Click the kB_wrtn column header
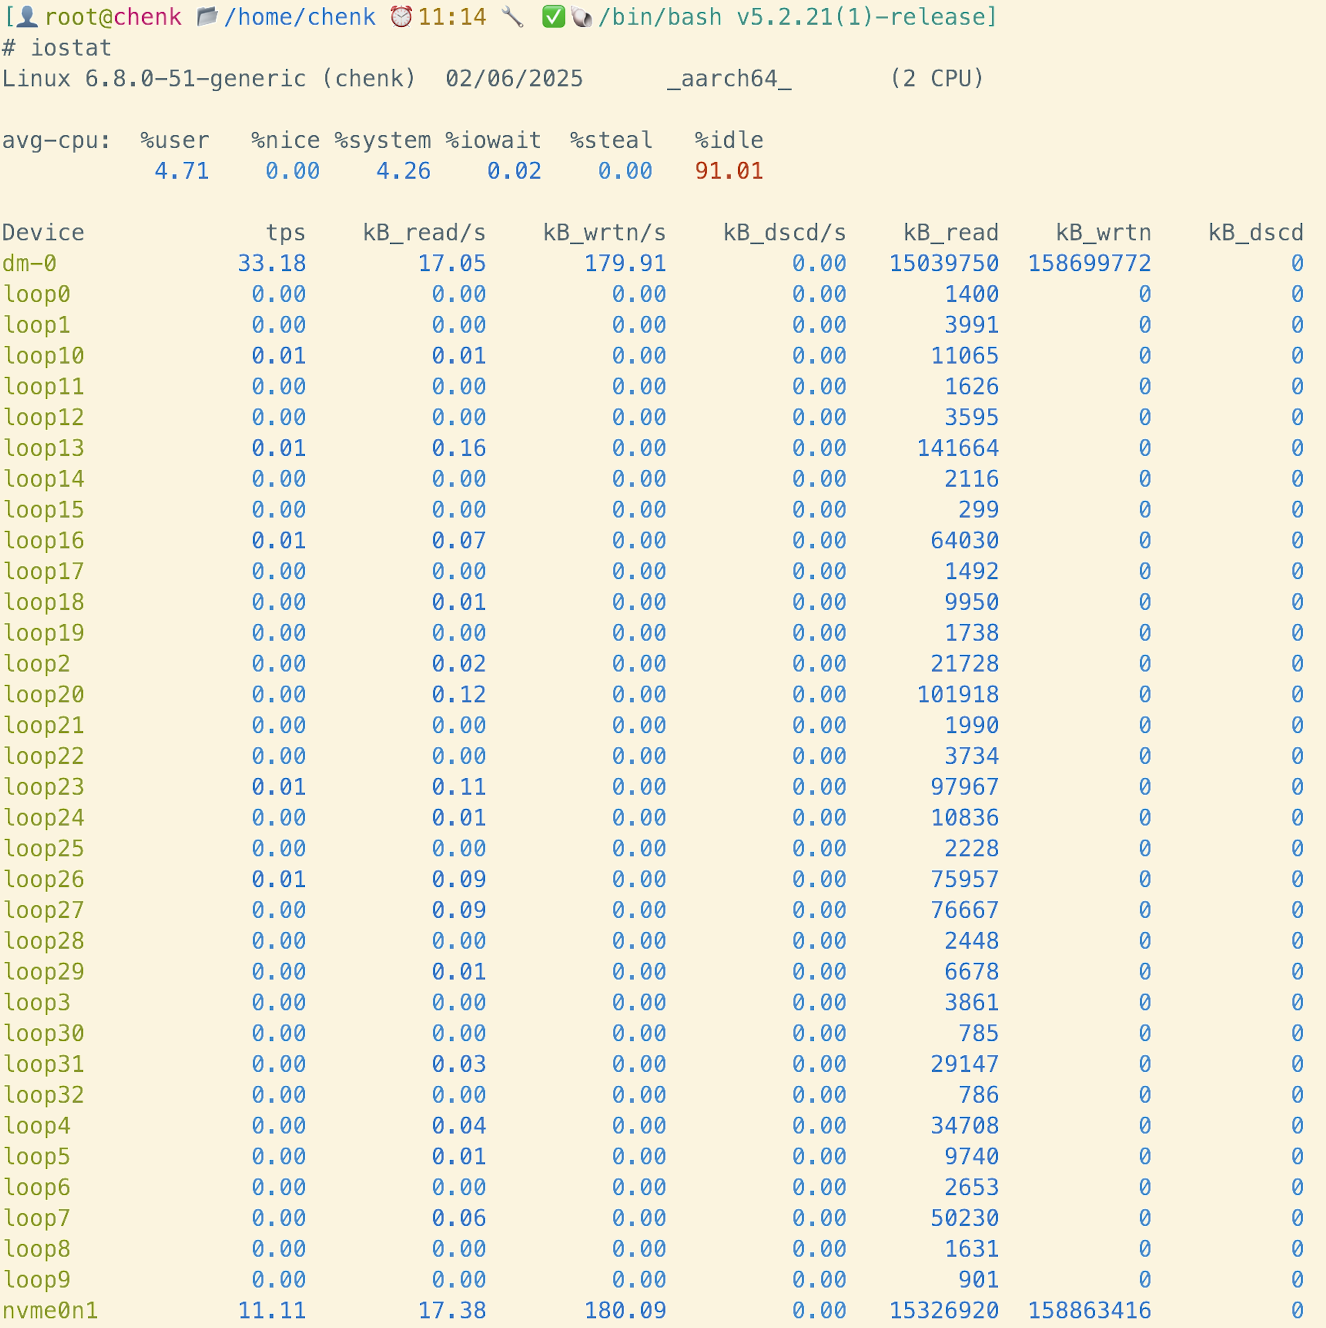The height and width of the screenshot is (1328, 1326). (x=1103, y=233)
